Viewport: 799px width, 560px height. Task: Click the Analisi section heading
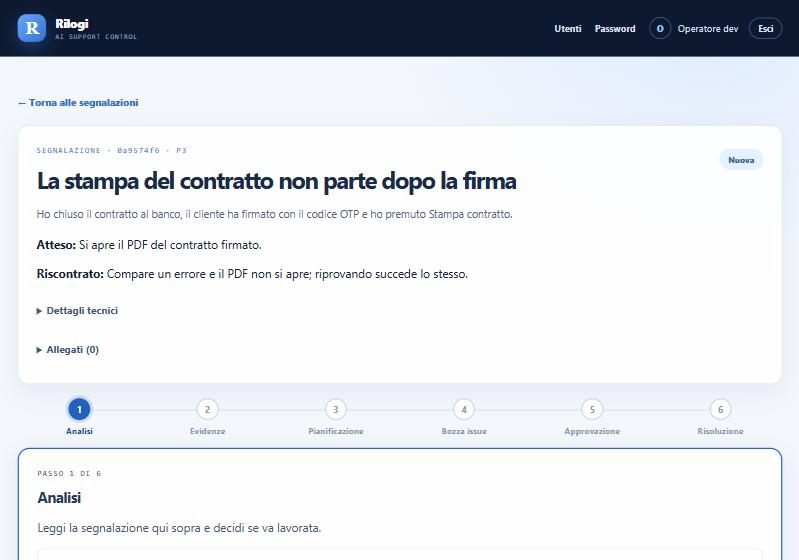[59, 497]
